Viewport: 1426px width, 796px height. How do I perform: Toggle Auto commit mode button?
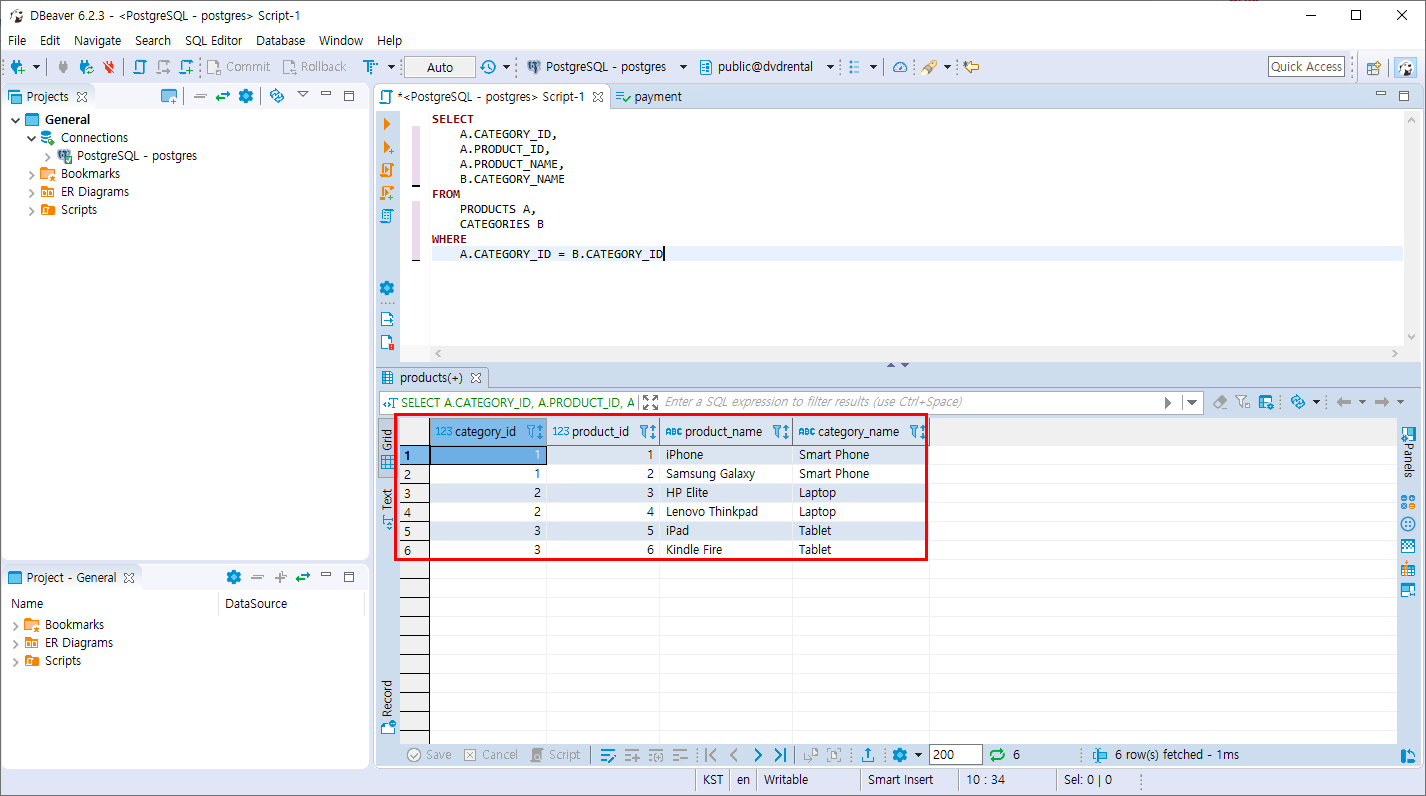pyautogui.click(x=440, y=67)
